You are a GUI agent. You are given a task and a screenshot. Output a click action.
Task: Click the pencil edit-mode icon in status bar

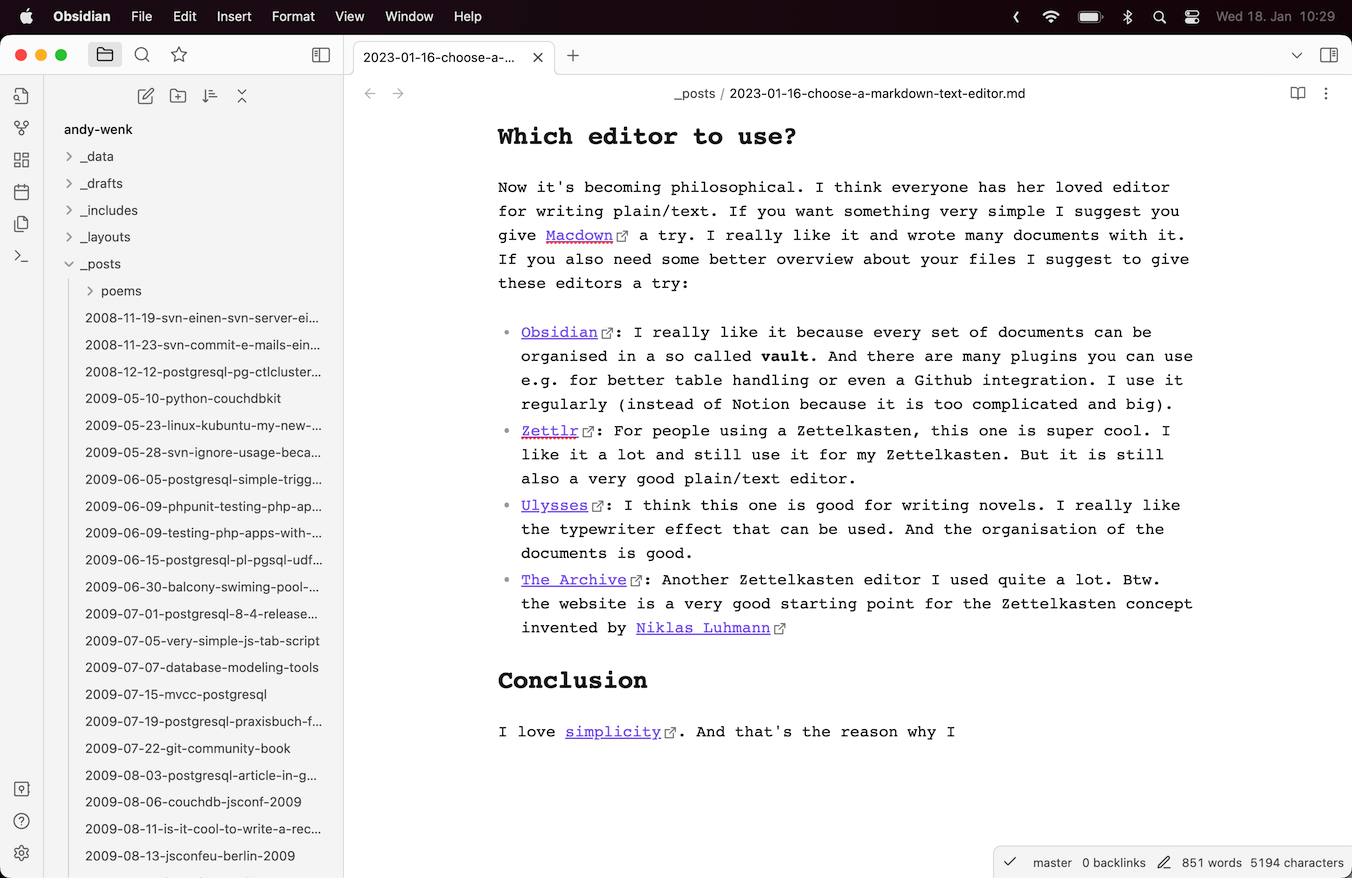tap(1164, 862)
